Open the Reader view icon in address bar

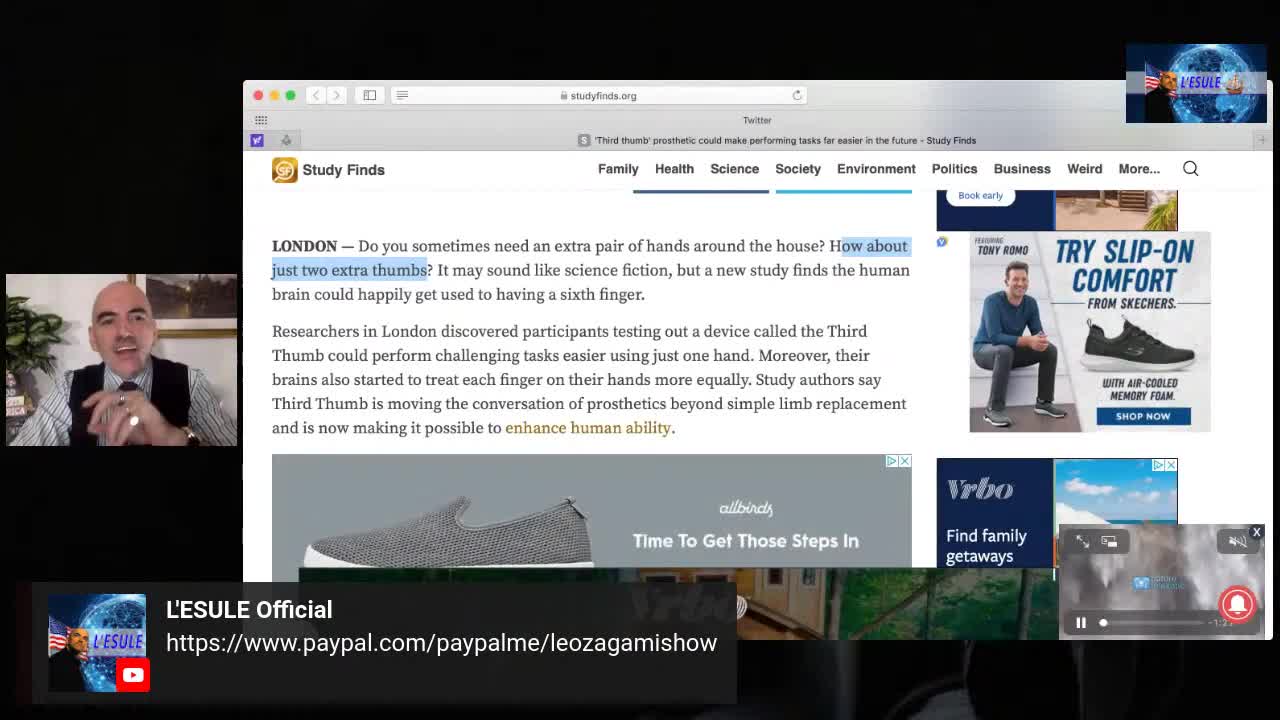(x=402, y=95)
